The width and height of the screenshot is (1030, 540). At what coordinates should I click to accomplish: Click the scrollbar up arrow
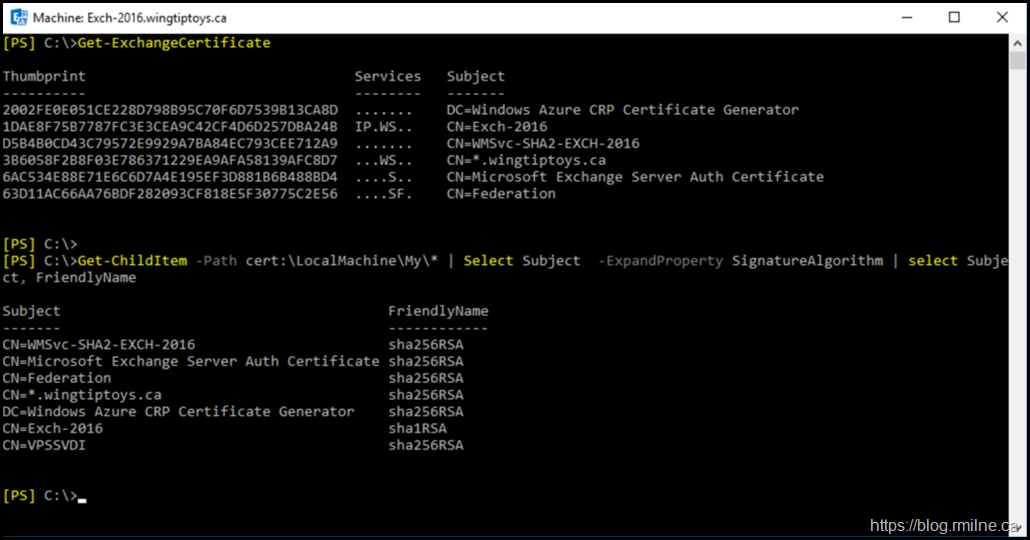coord(1017,42)
